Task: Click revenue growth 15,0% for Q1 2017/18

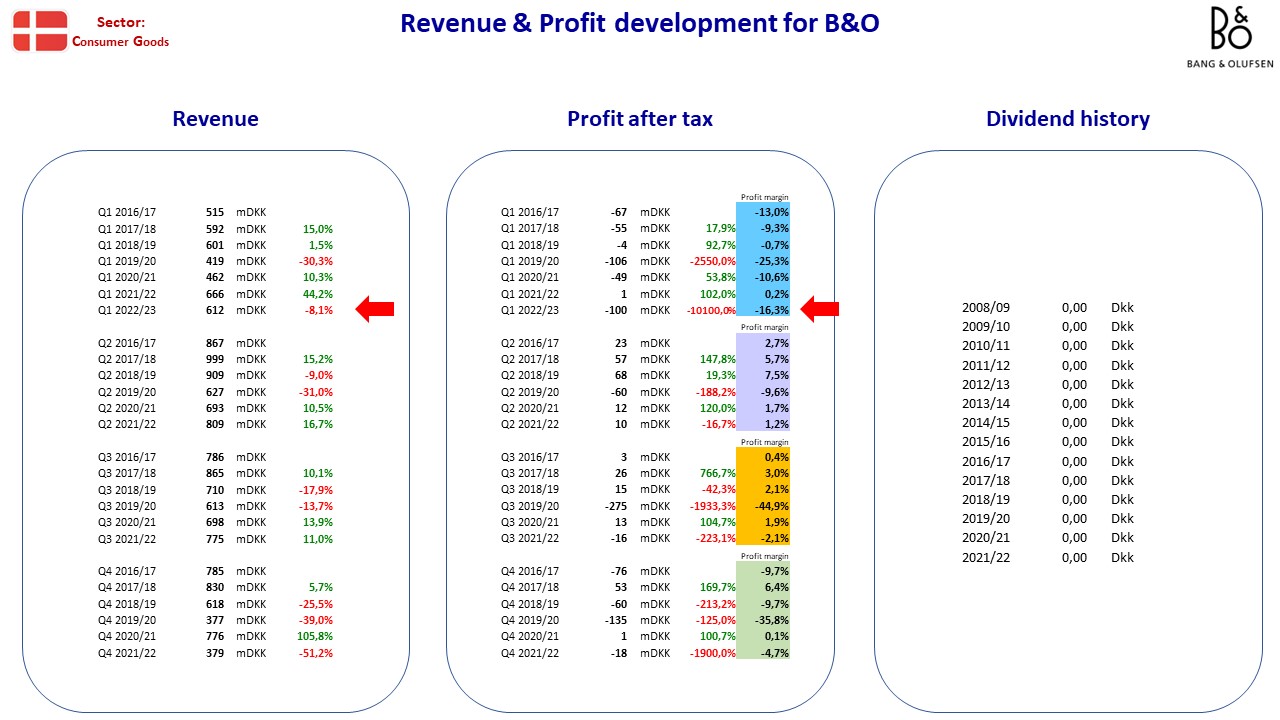Action: coord(319,229)
